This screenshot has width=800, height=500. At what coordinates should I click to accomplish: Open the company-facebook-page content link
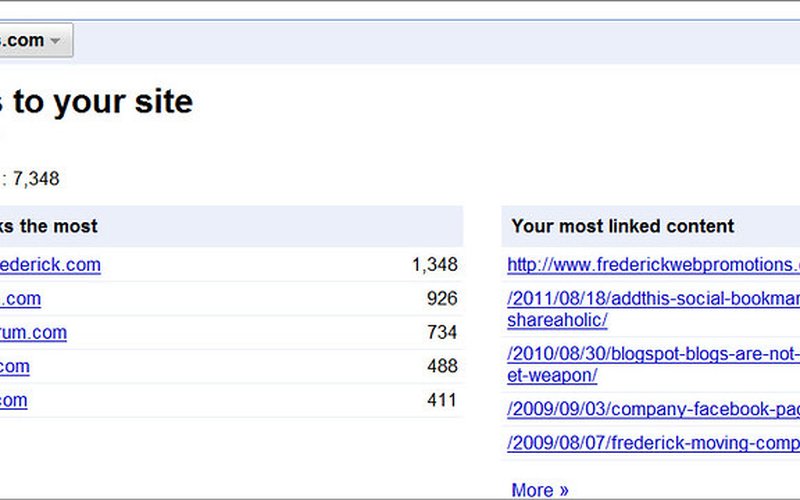(x=654, y=409)
